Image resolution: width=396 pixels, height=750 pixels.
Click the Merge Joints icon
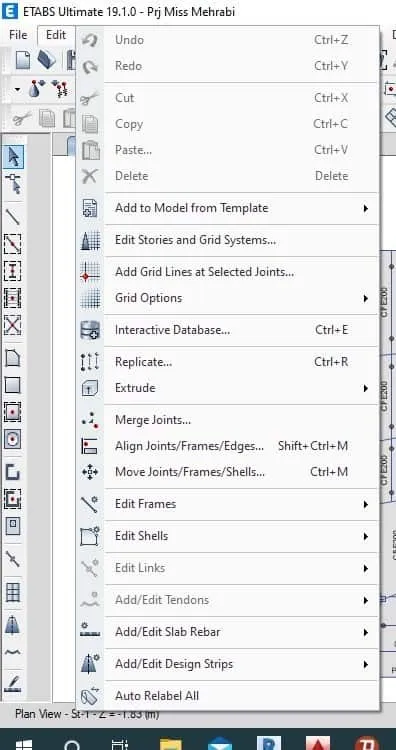click(90, 420)
